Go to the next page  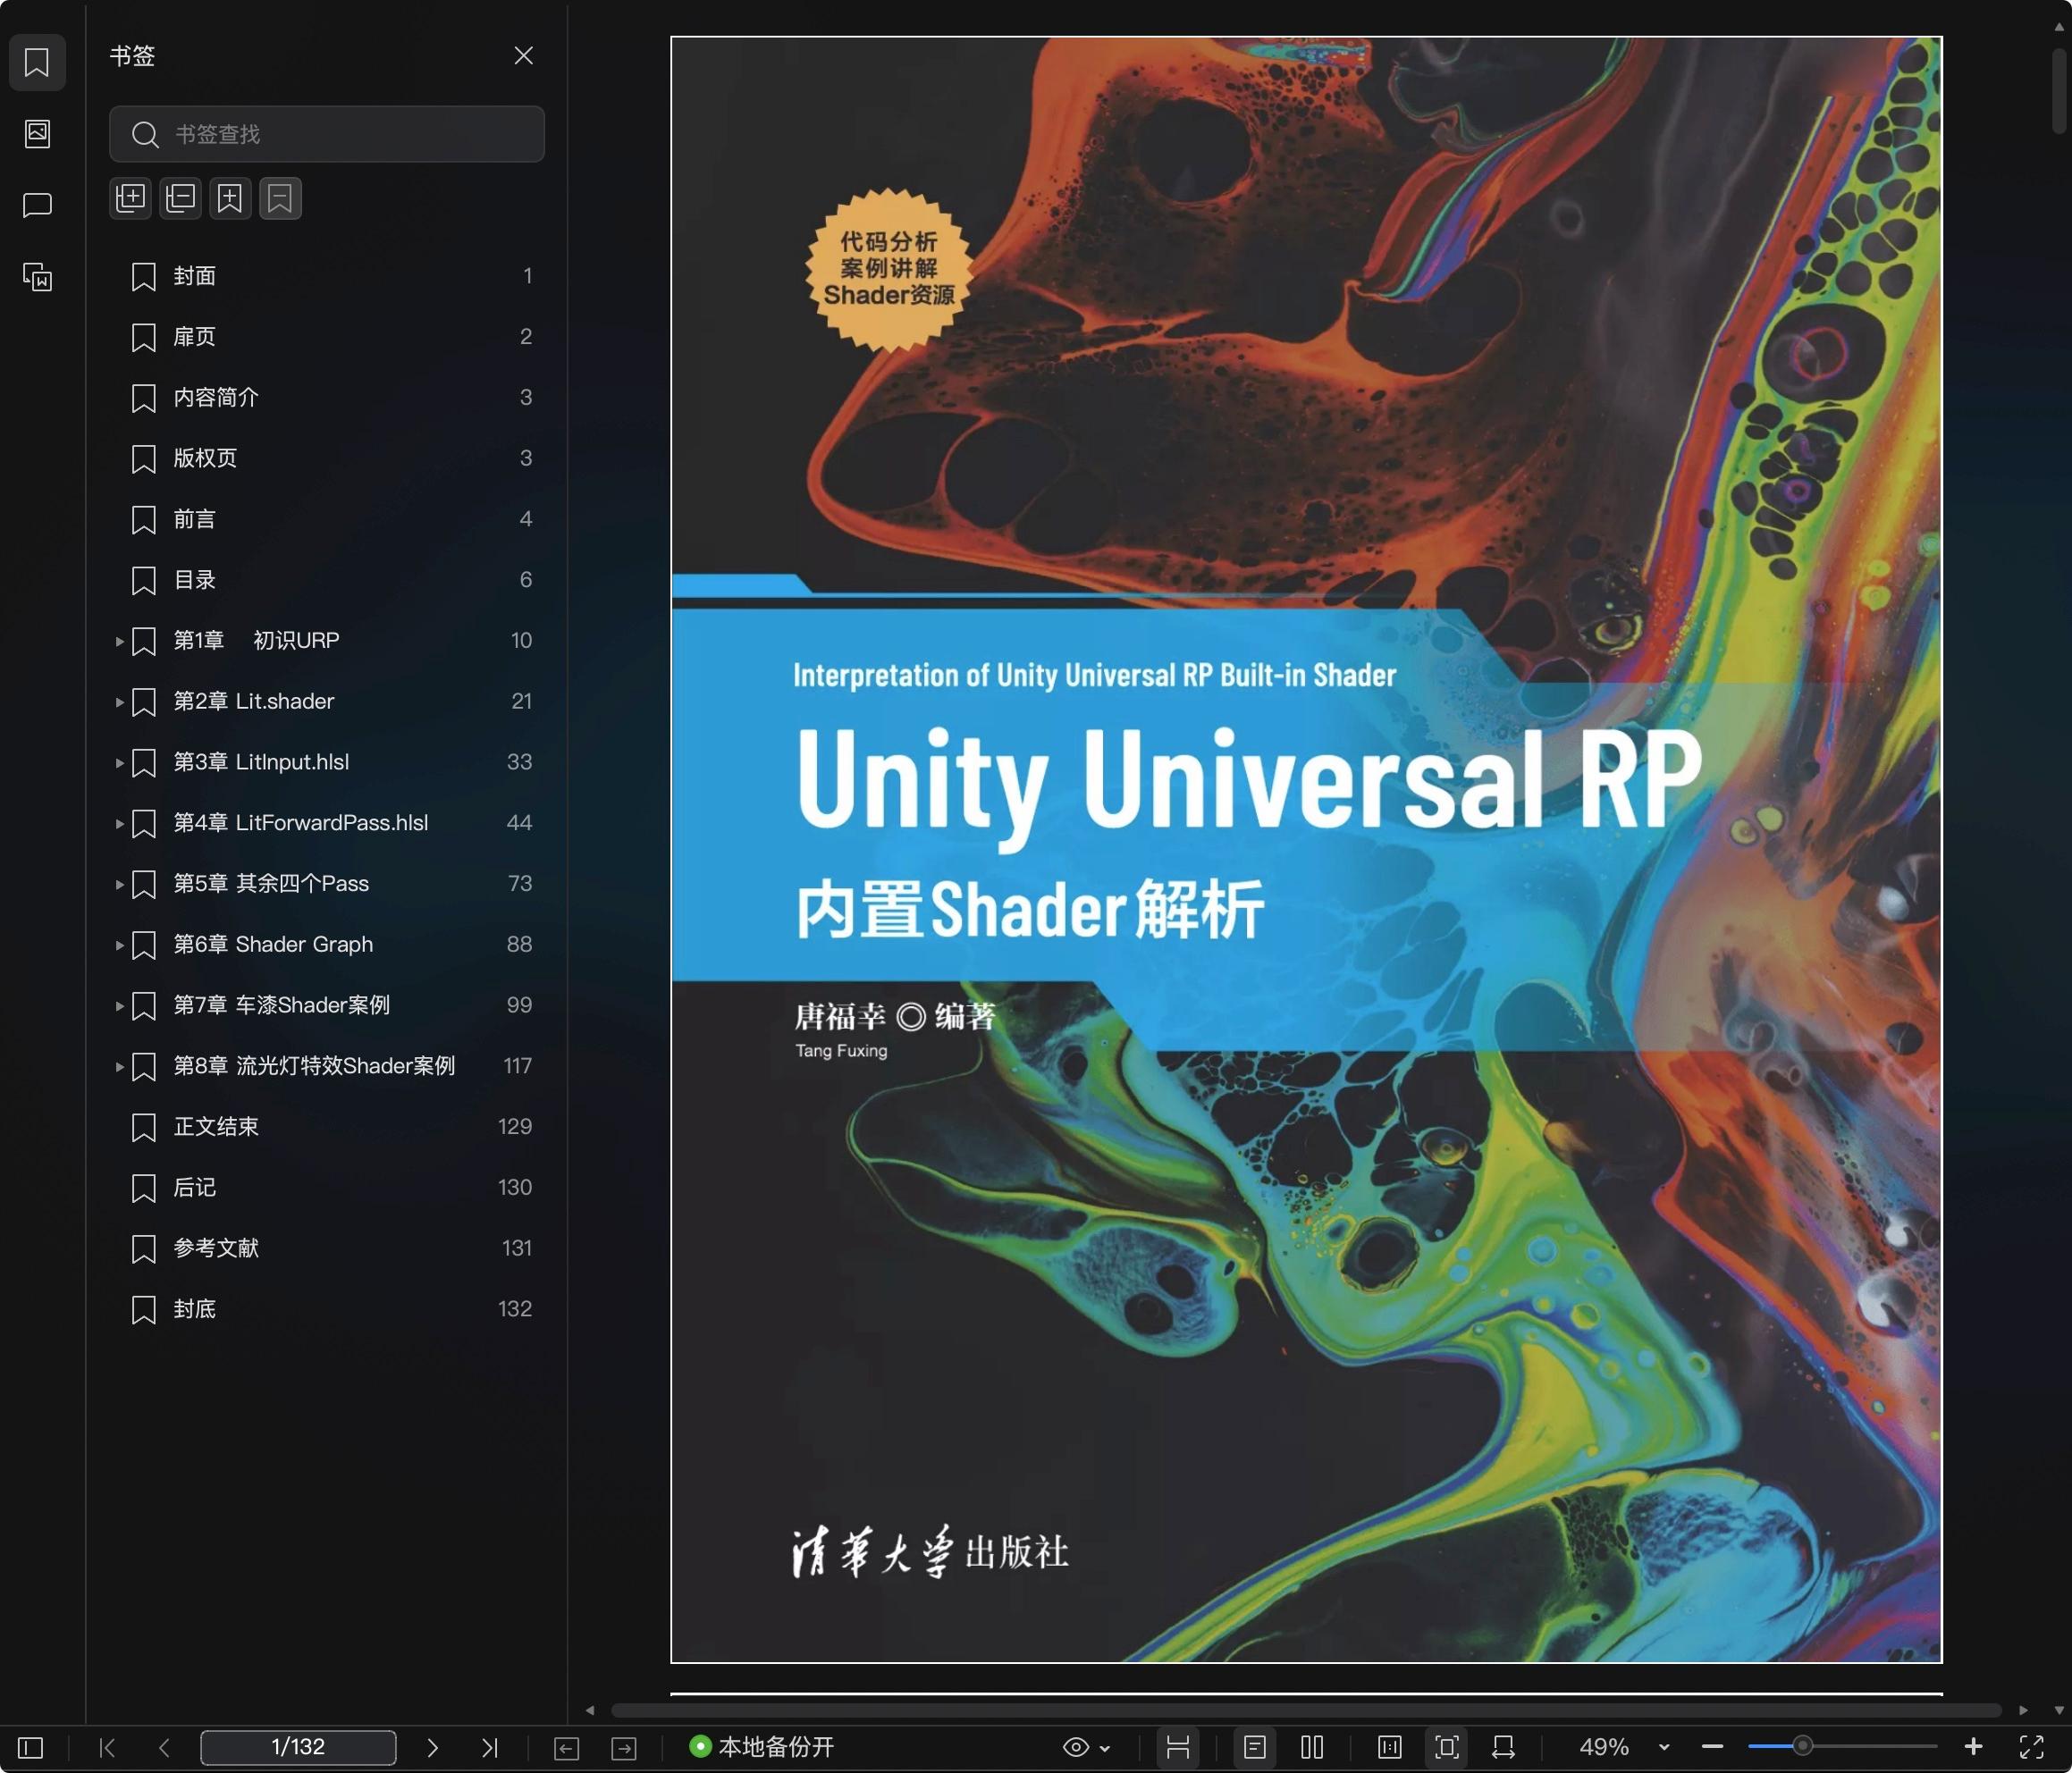pos(432,1747)
